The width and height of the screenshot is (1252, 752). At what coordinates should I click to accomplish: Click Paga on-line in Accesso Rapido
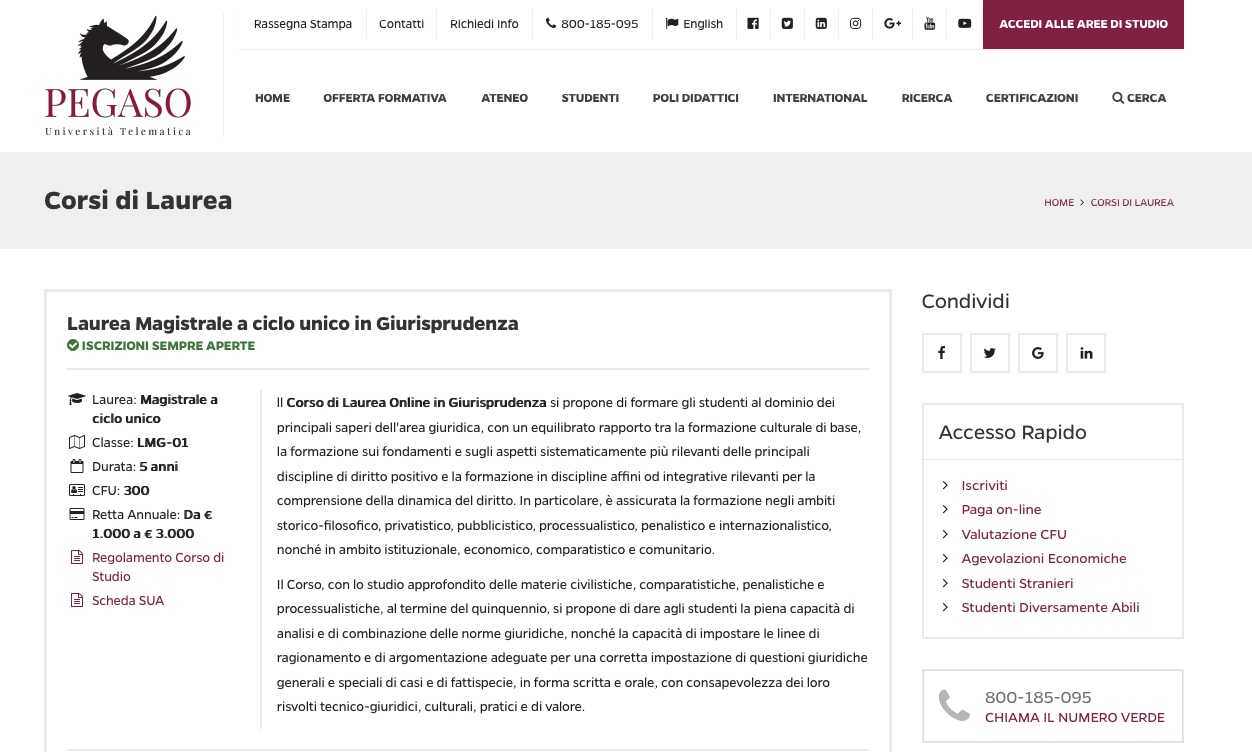pos(1001,510)
